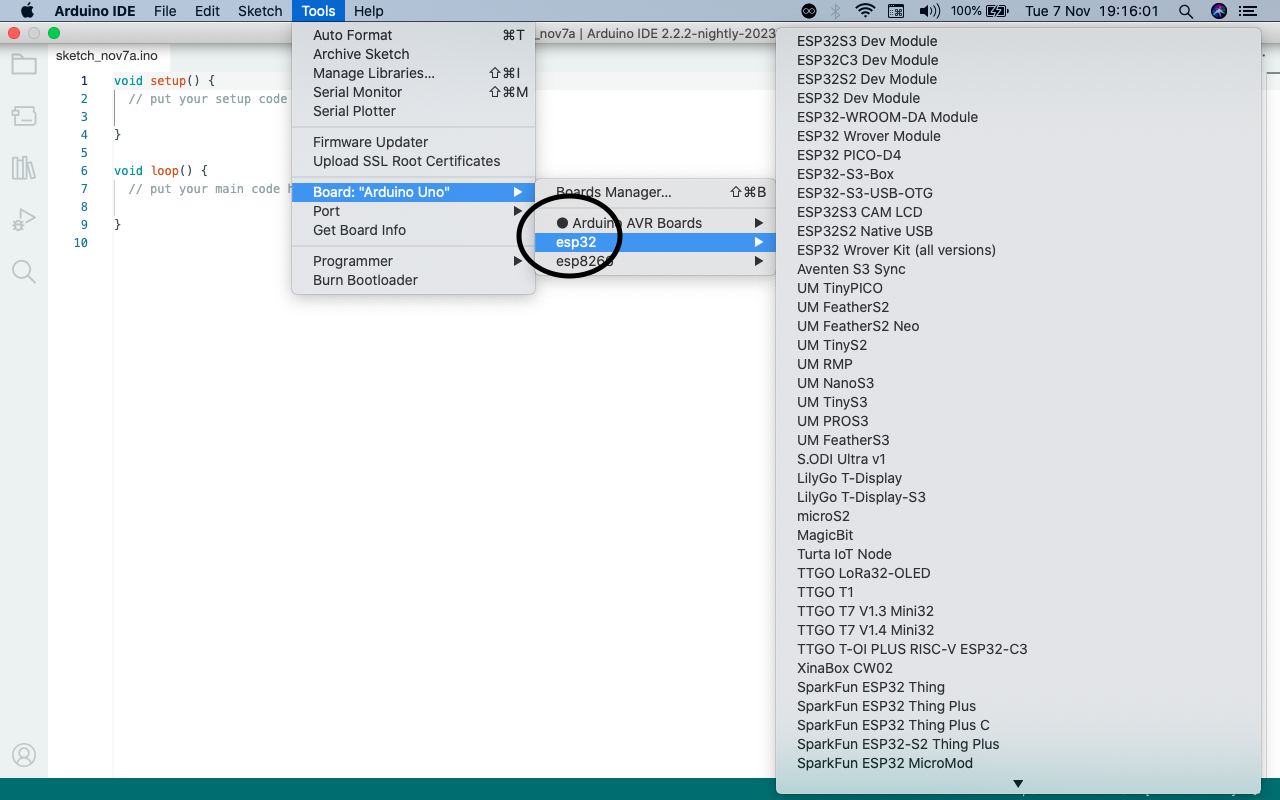Open the Wi-Fi status menu
The width and height of the screenshot is (1280, 800).
(865, 11)
